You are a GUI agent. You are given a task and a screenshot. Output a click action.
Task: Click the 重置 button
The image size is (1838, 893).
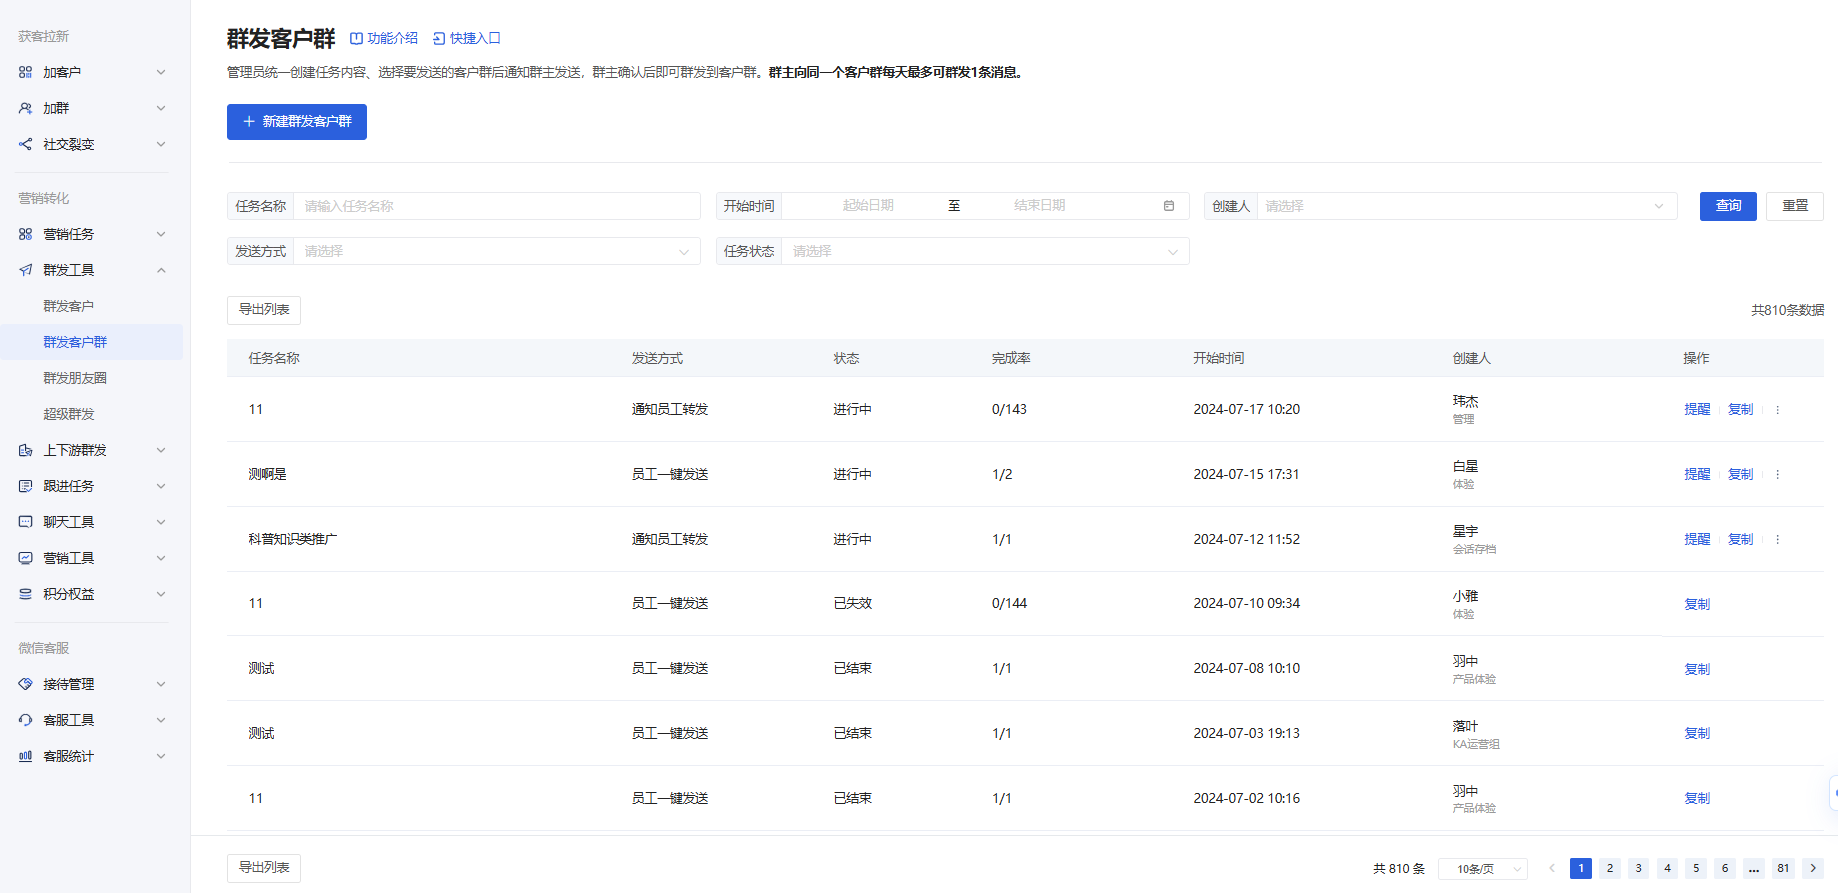tap(1795, 206)
